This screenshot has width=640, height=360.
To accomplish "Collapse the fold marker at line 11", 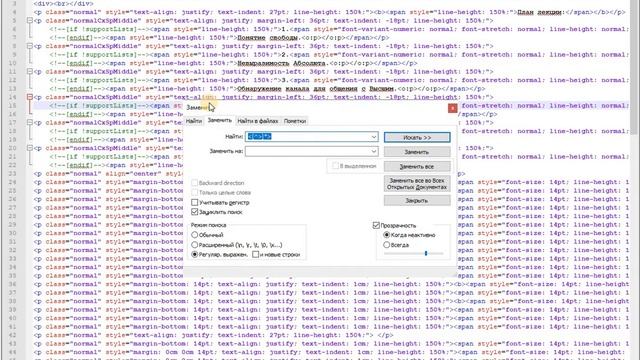I will tap(30, 71).
